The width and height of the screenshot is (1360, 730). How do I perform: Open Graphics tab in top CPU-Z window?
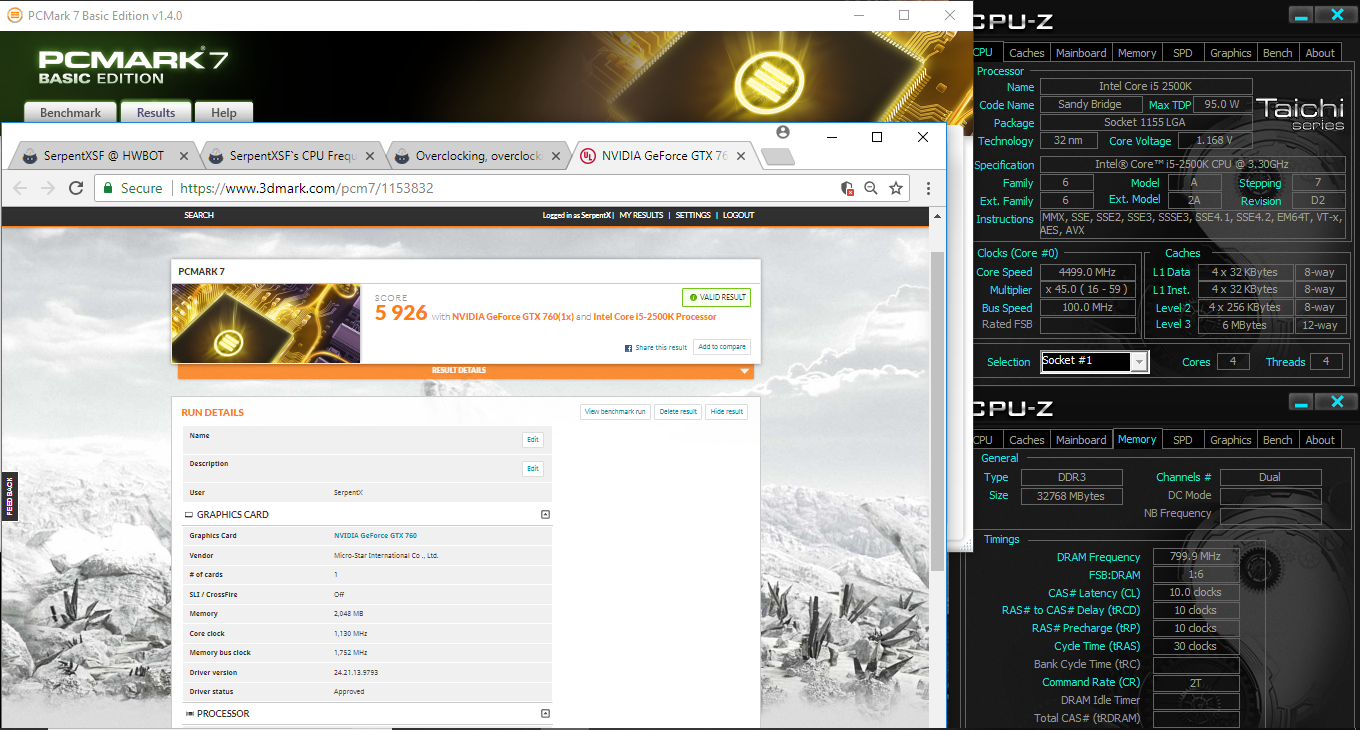1230,53
